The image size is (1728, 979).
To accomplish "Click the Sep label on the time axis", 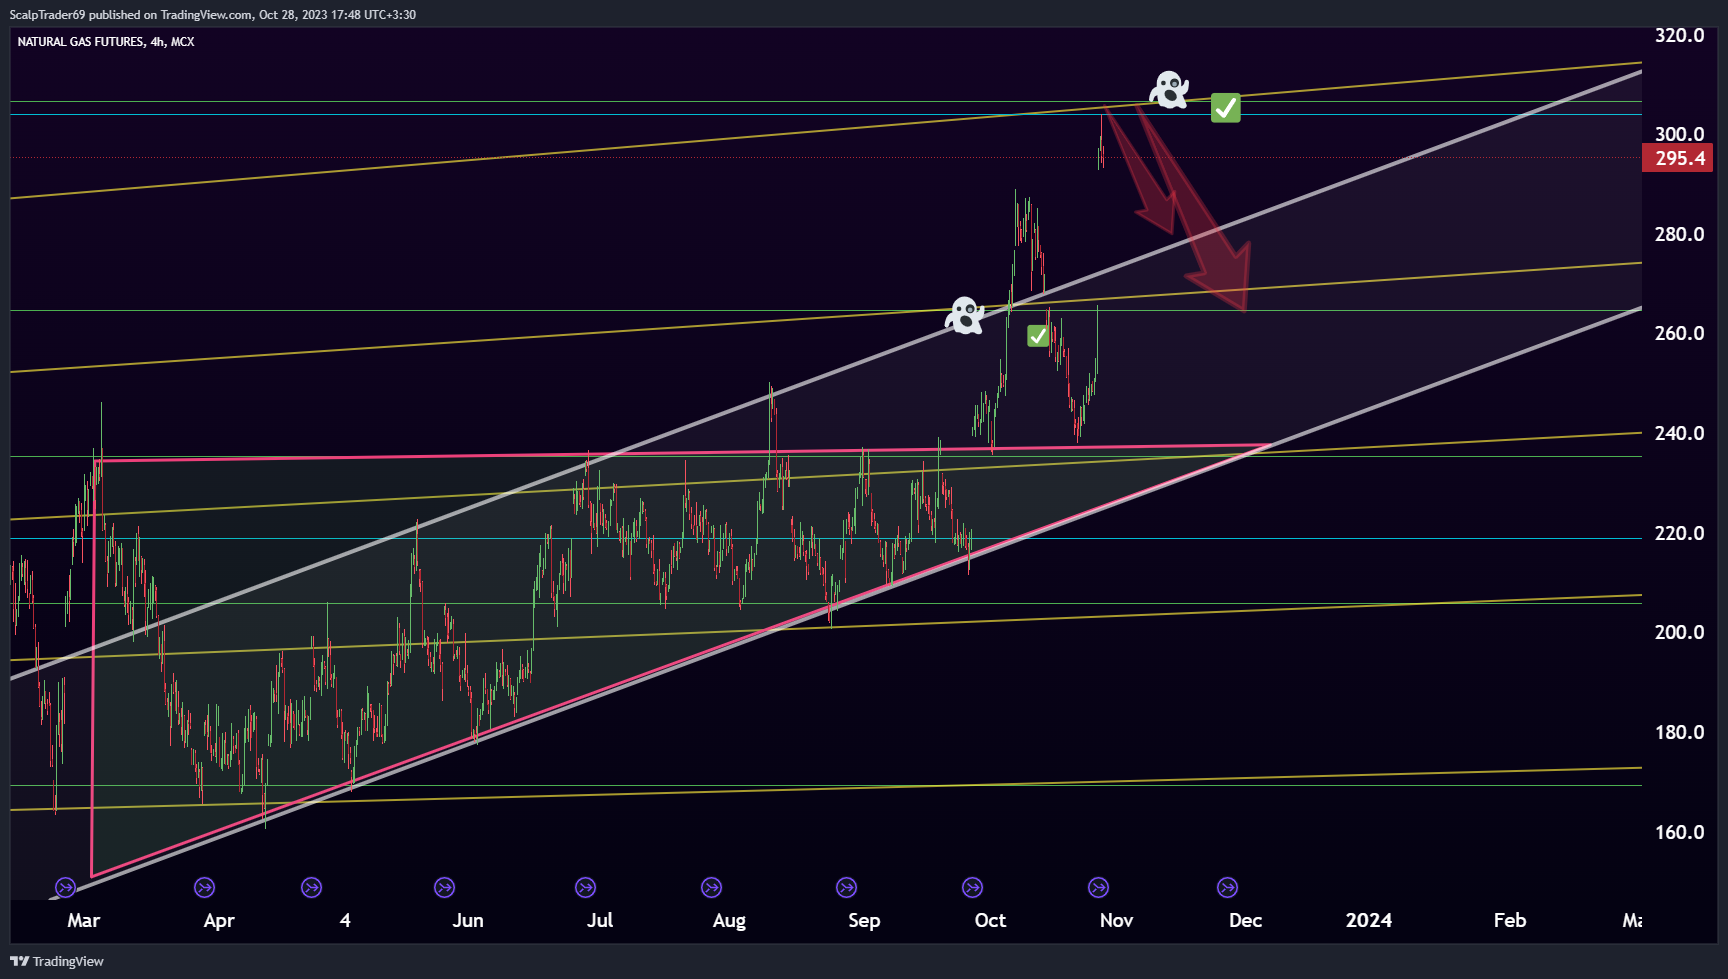I will coord(864,920).
